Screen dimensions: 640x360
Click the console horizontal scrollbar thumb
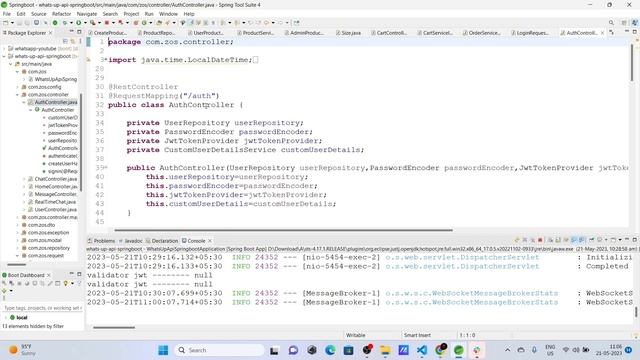pyautogui.click(x=114, y=327)
